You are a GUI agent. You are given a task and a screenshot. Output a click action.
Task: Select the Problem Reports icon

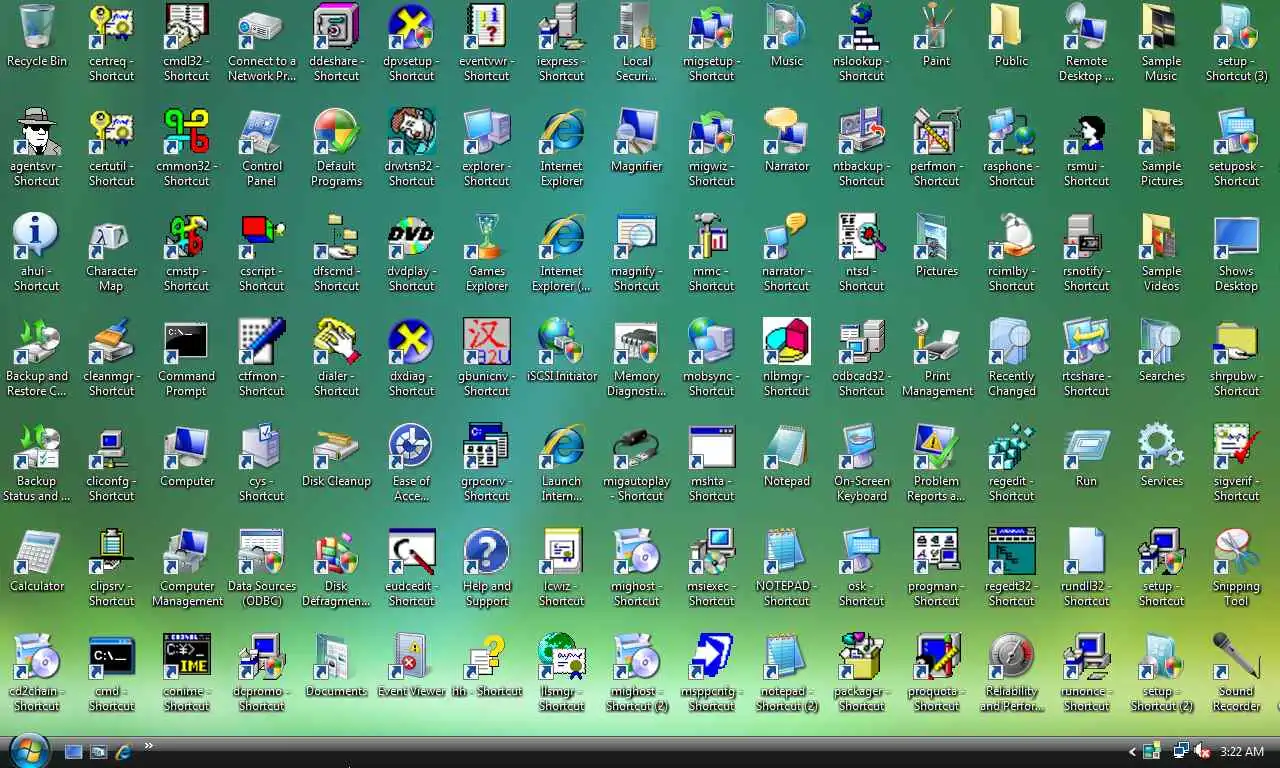937,447
